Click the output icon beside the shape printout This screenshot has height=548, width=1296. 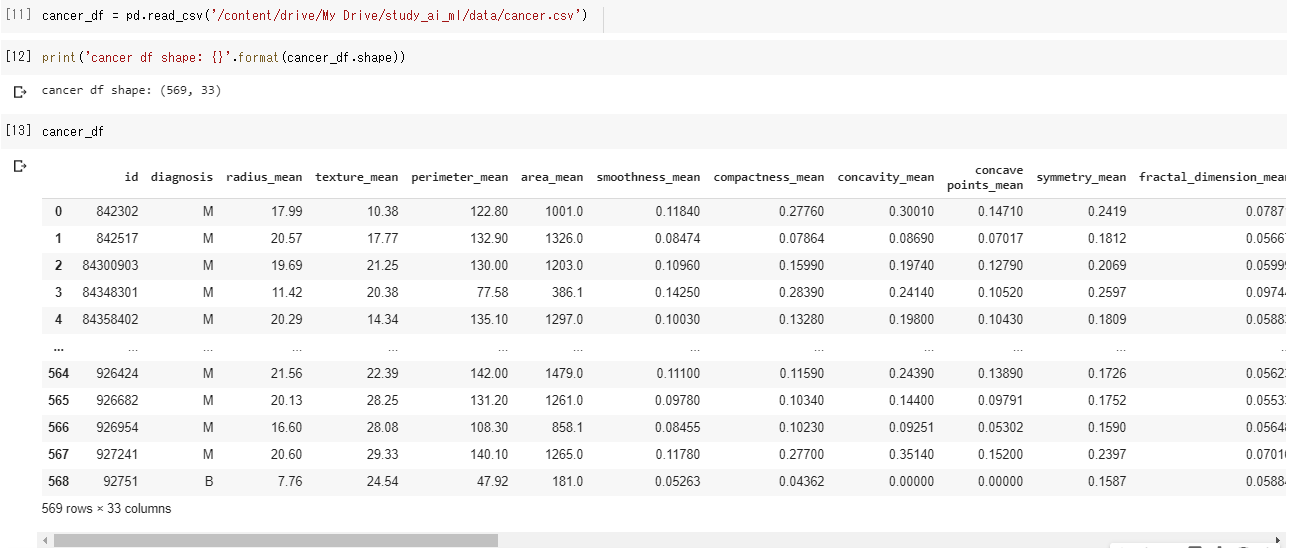(19, 92)
